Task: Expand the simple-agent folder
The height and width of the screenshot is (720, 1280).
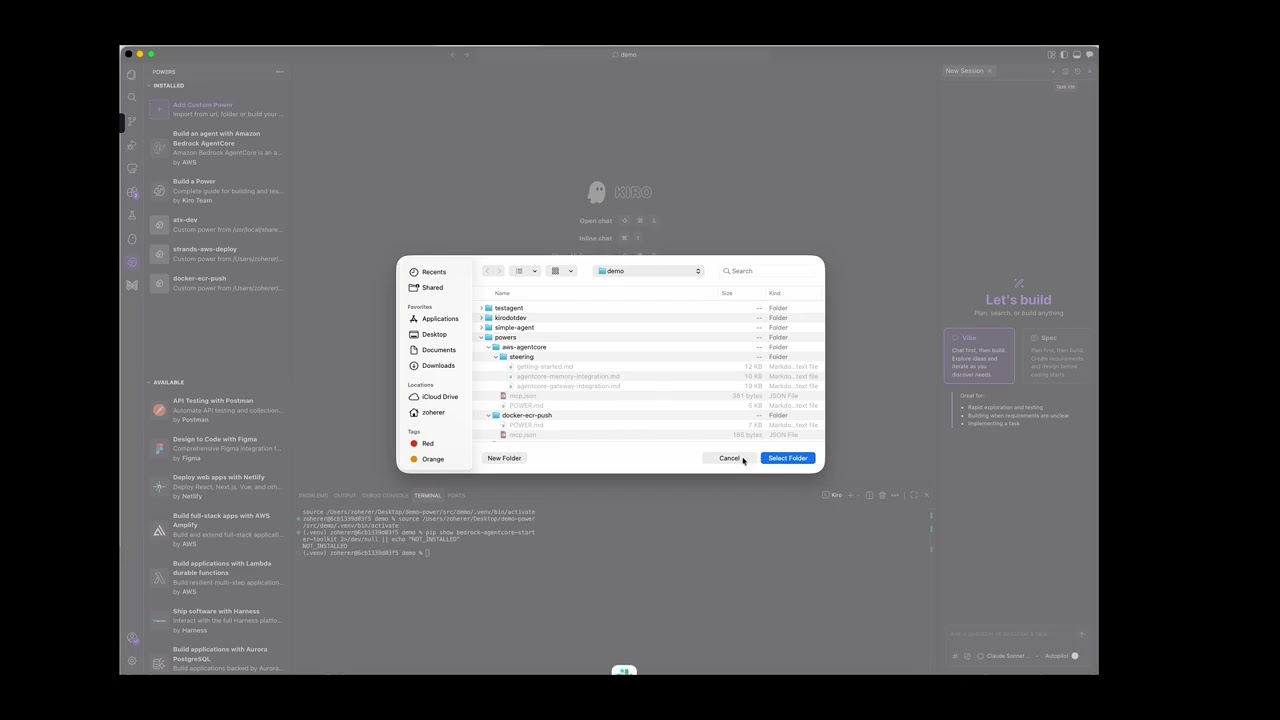Action: pos(481,328)
